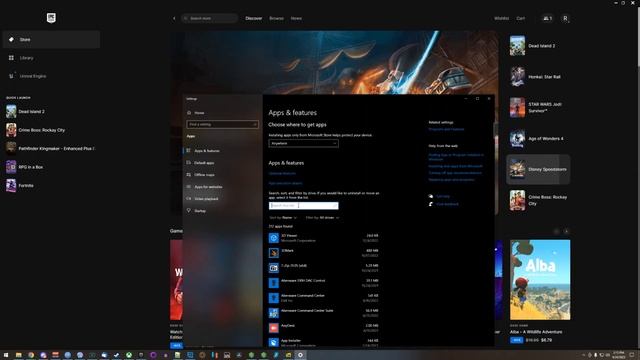
Task: Click Give feedback link in Settings
Action: pyautogui.click(x=447, y=204)
